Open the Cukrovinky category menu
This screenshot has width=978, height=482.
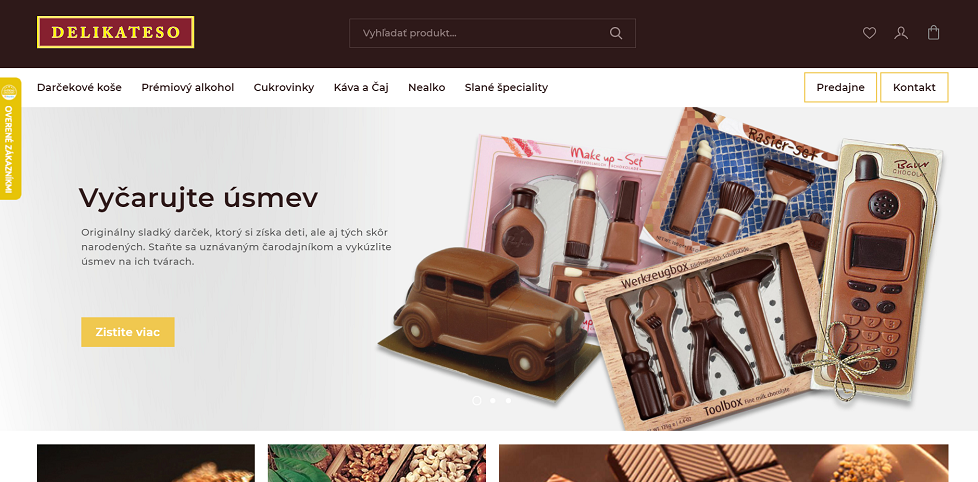pyautogui.click(x=284, y=87)
